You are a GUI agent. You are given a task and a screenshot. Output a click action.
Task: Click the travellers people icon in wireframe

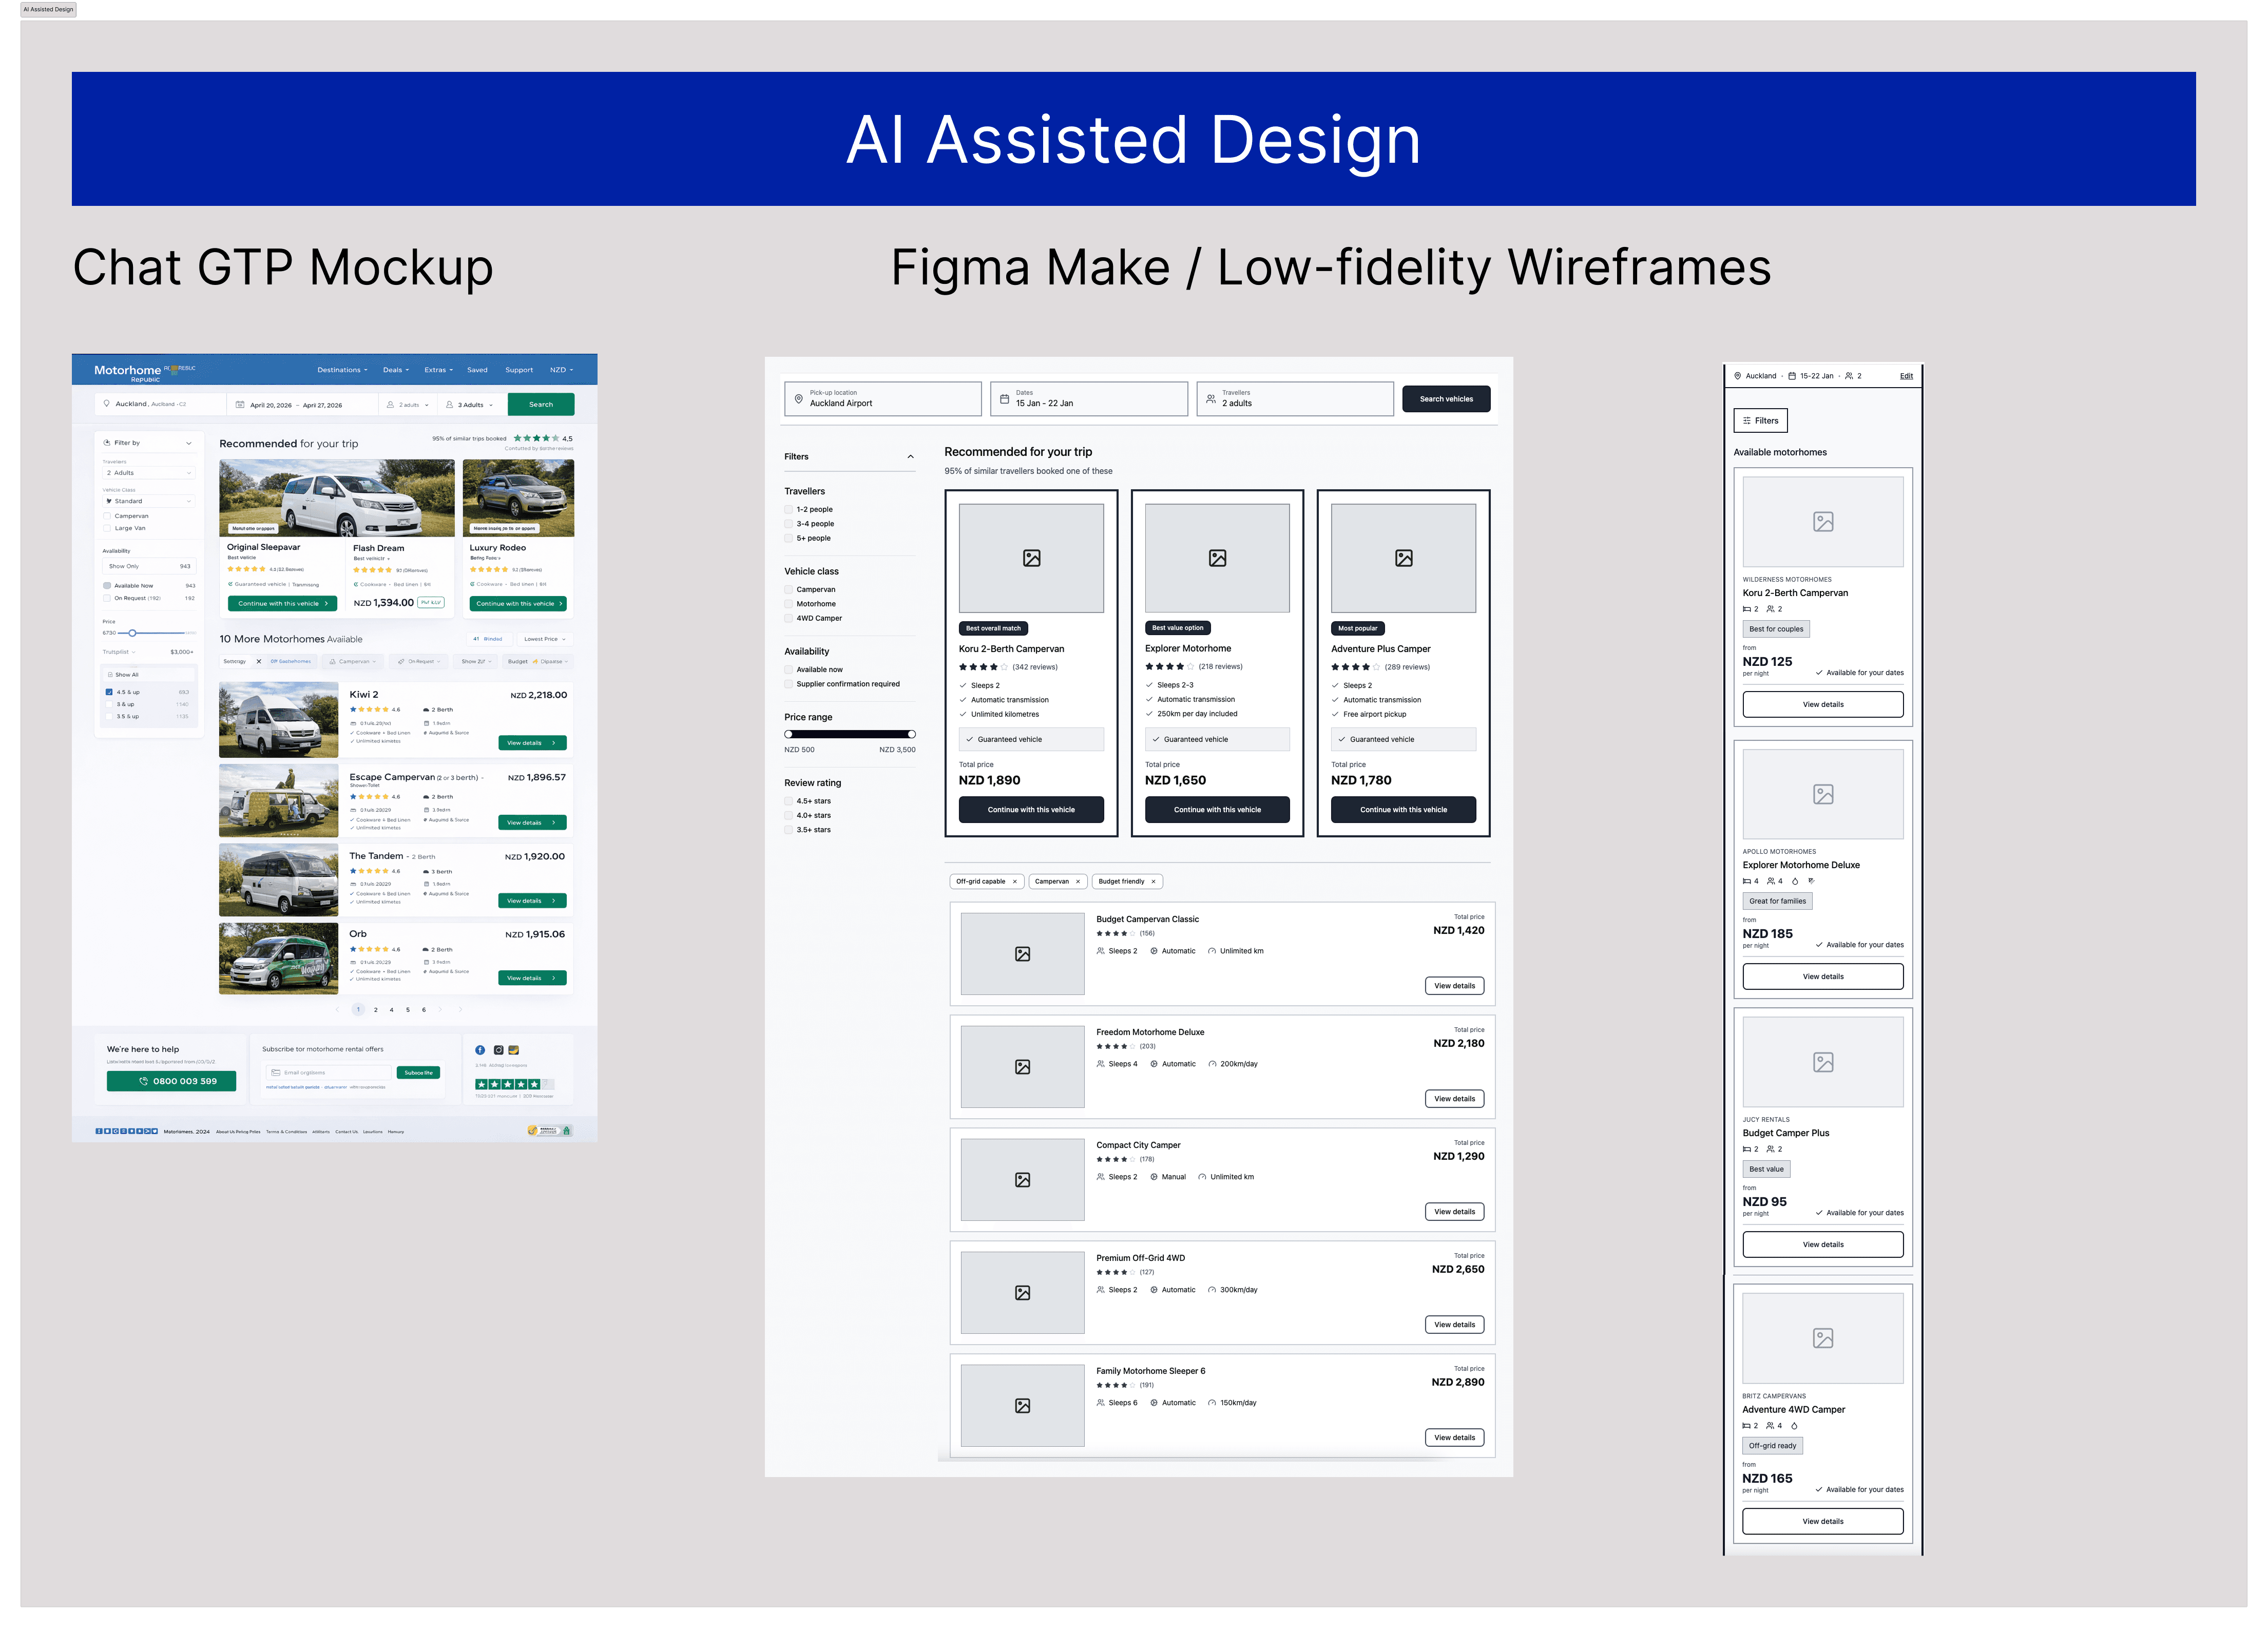(x=1210, y=399)
